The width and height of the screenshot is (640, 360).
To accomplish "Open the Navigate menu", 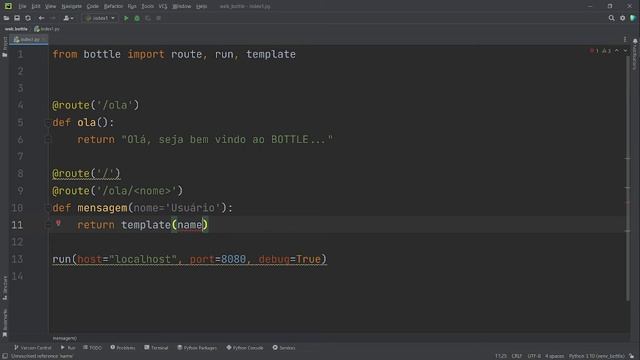I will click(x=71, y=6).
